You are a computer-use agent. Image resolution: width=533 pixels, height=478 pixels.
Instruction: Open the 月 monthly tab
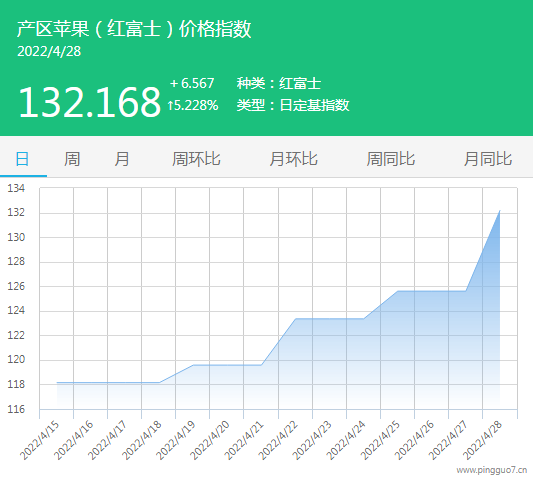(x=122, y=159)
